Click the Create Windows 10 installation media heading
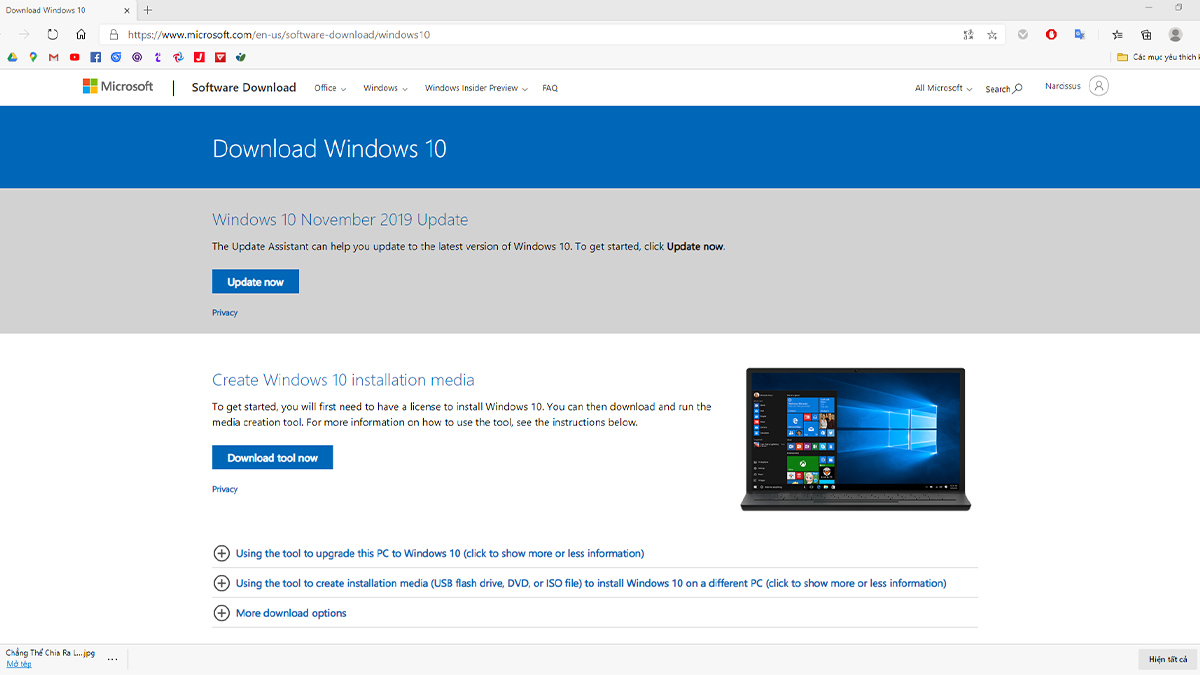This screenshot has height=675, width=1200. click(343, 380)
